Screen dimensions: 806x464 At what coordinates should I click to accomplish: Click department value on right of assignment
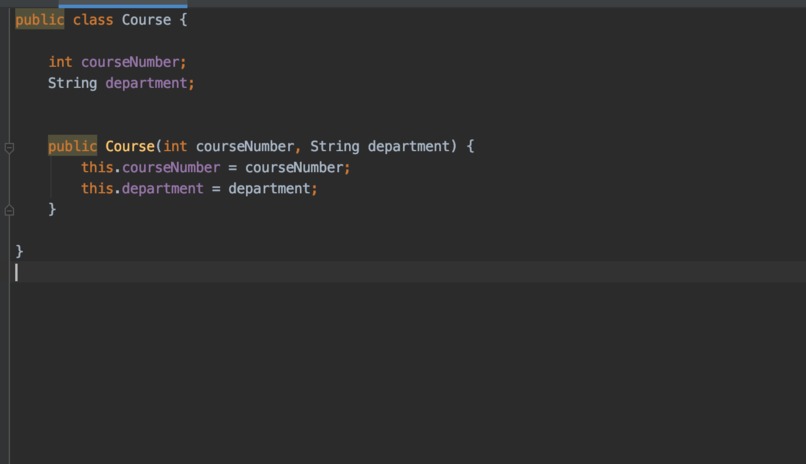269,189
